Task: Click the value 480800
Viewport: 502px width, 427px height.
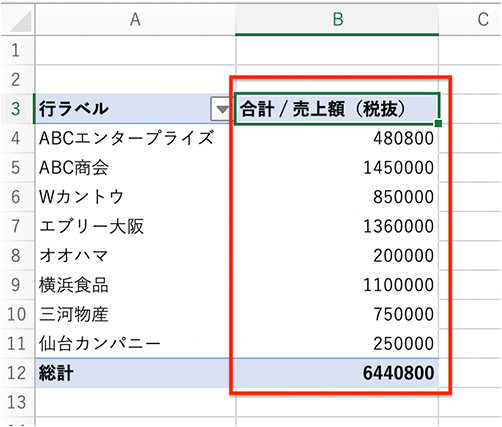Action: point(403,138)
